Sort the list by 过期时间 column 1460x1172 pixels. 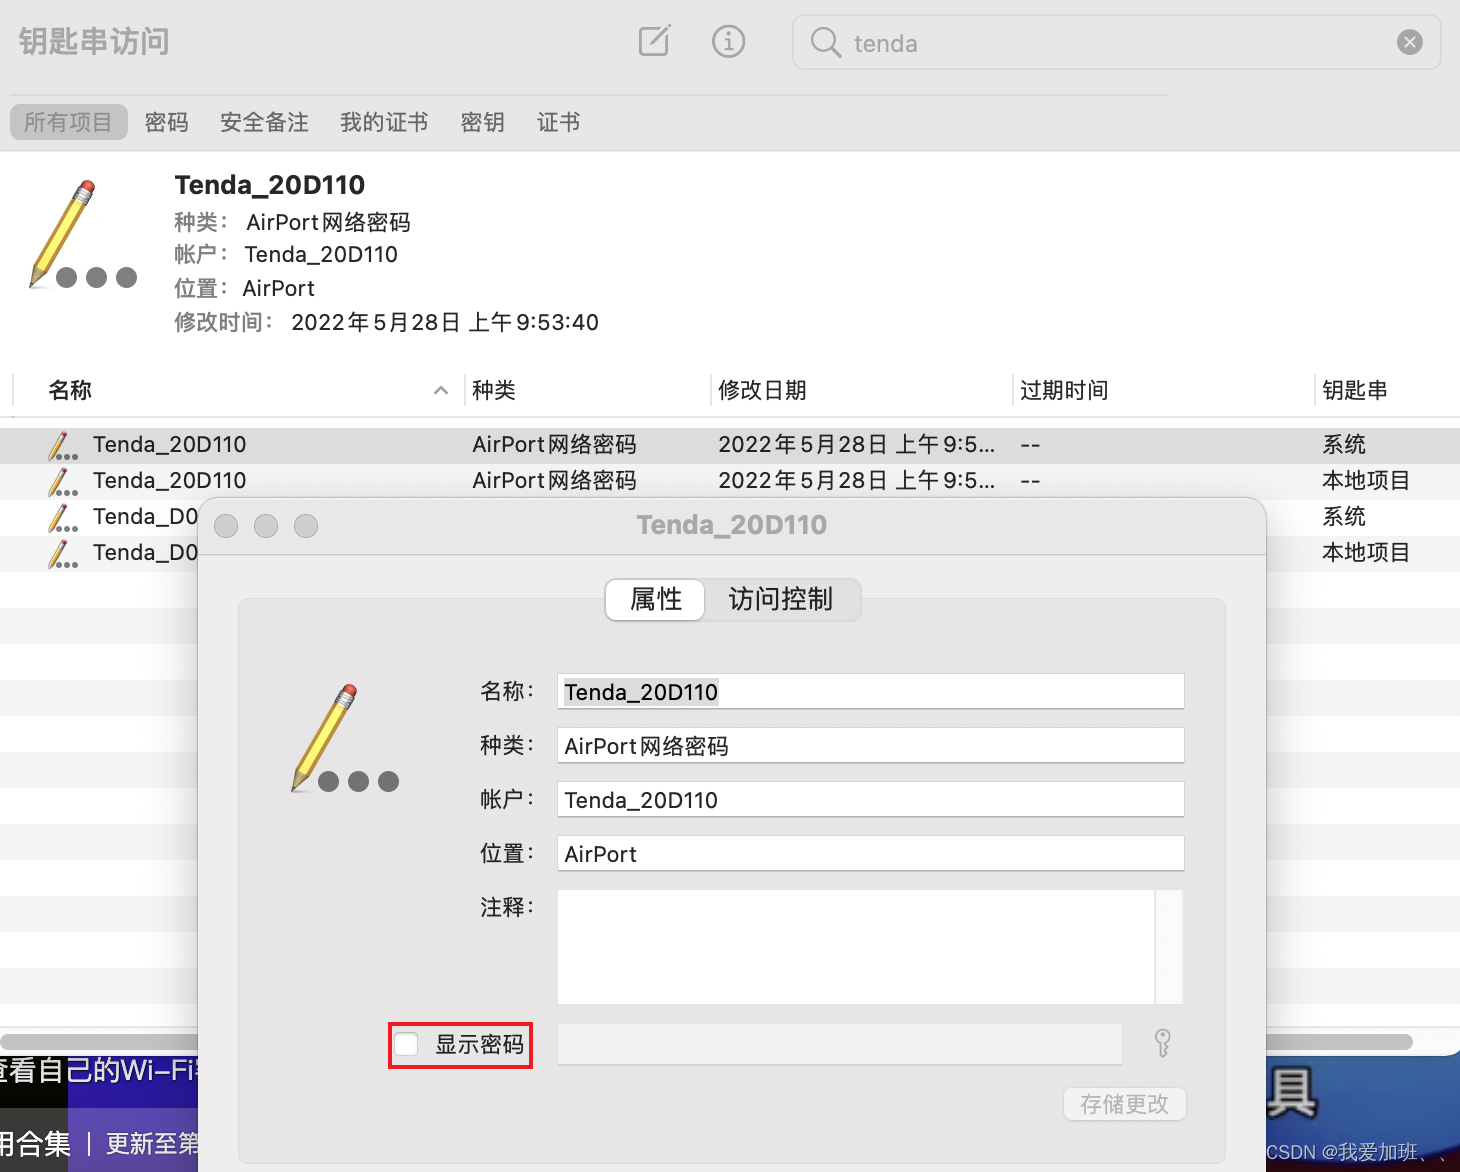tap(1163, 390)
